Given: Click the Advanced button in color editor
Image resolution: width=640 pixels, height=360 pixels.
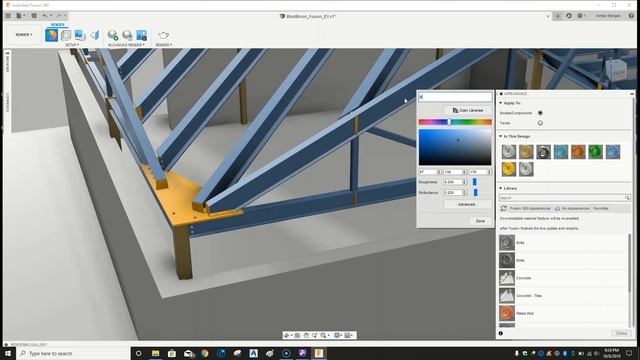Looking at the screenshot, I should [x=467, y=204].
